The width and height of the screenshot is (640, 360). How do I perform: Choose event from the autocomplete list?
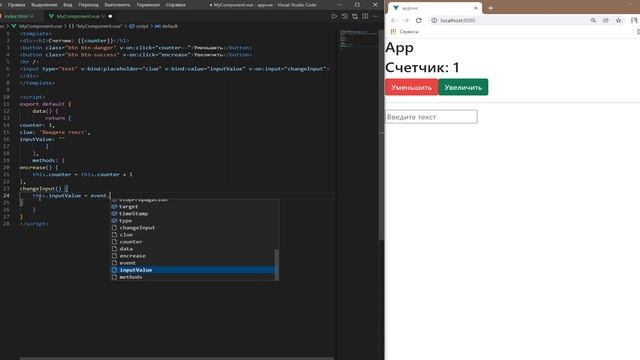tap(193, 263)
